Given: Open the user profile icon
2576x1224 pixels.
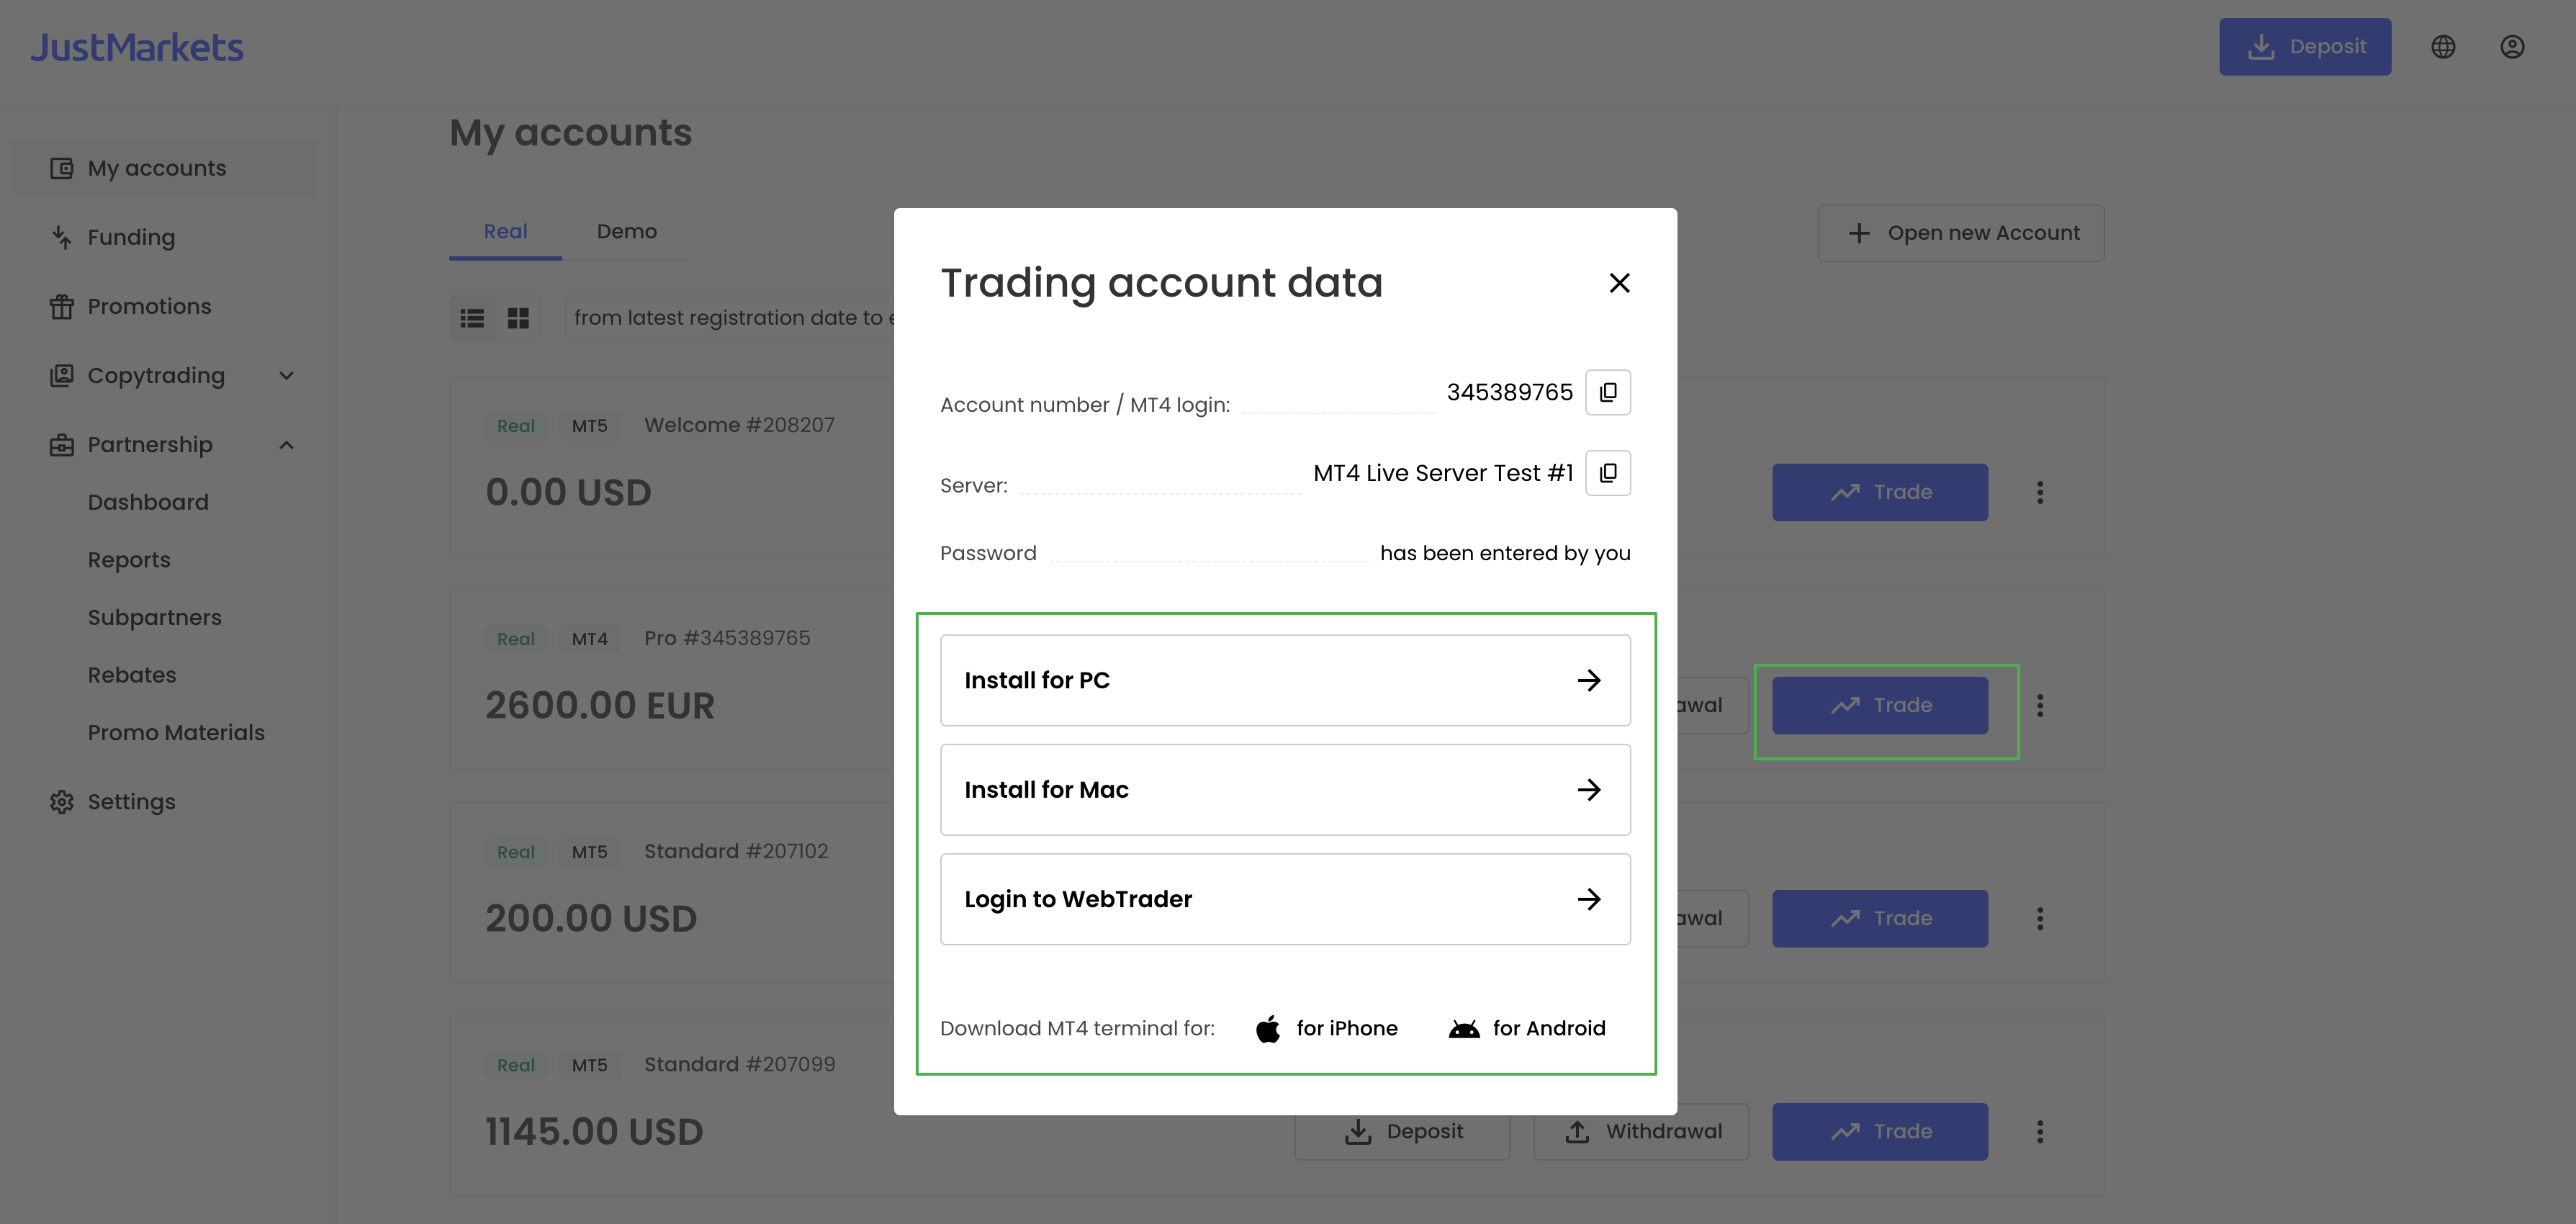Looking at the screenshot, I should [x=2511, y=47].
